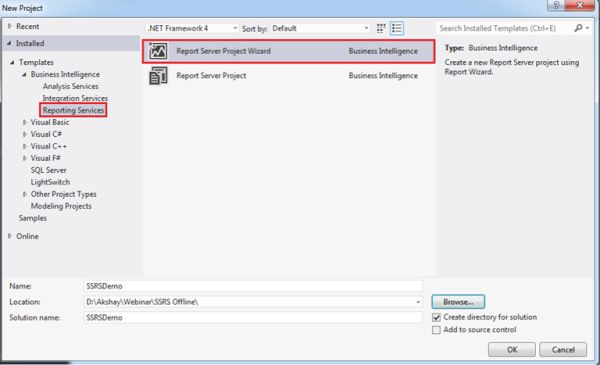Image resolution: width=600 pixels, height=365 pixels.
Task: Select Visual Basic in templates tree
Action: point(50,122)
